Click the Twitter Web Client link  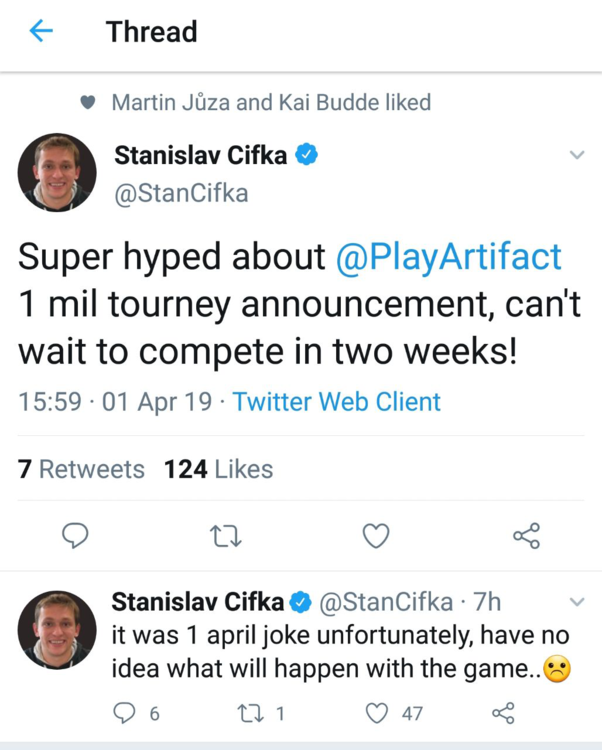[x=336, y=402]
